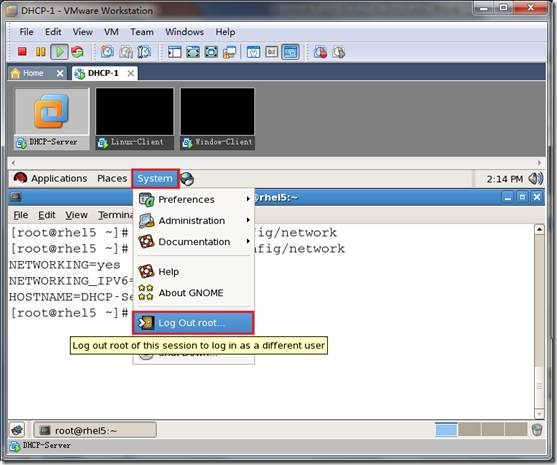
Task: Click the Unity mode icon with padlock
Action: coord(229,52)
